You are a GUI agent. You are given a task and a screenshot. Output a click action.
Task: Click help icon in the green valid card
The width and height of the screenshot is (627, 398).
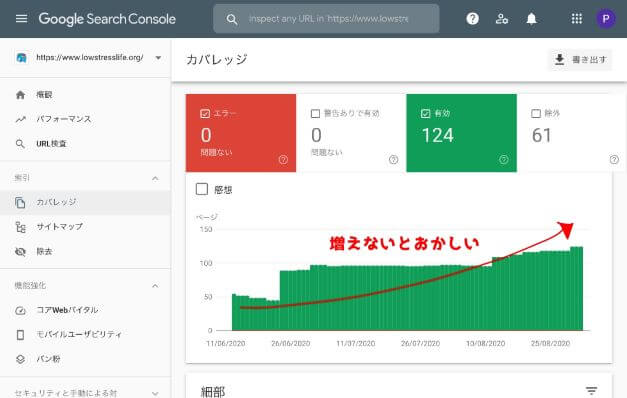point(504,160)
